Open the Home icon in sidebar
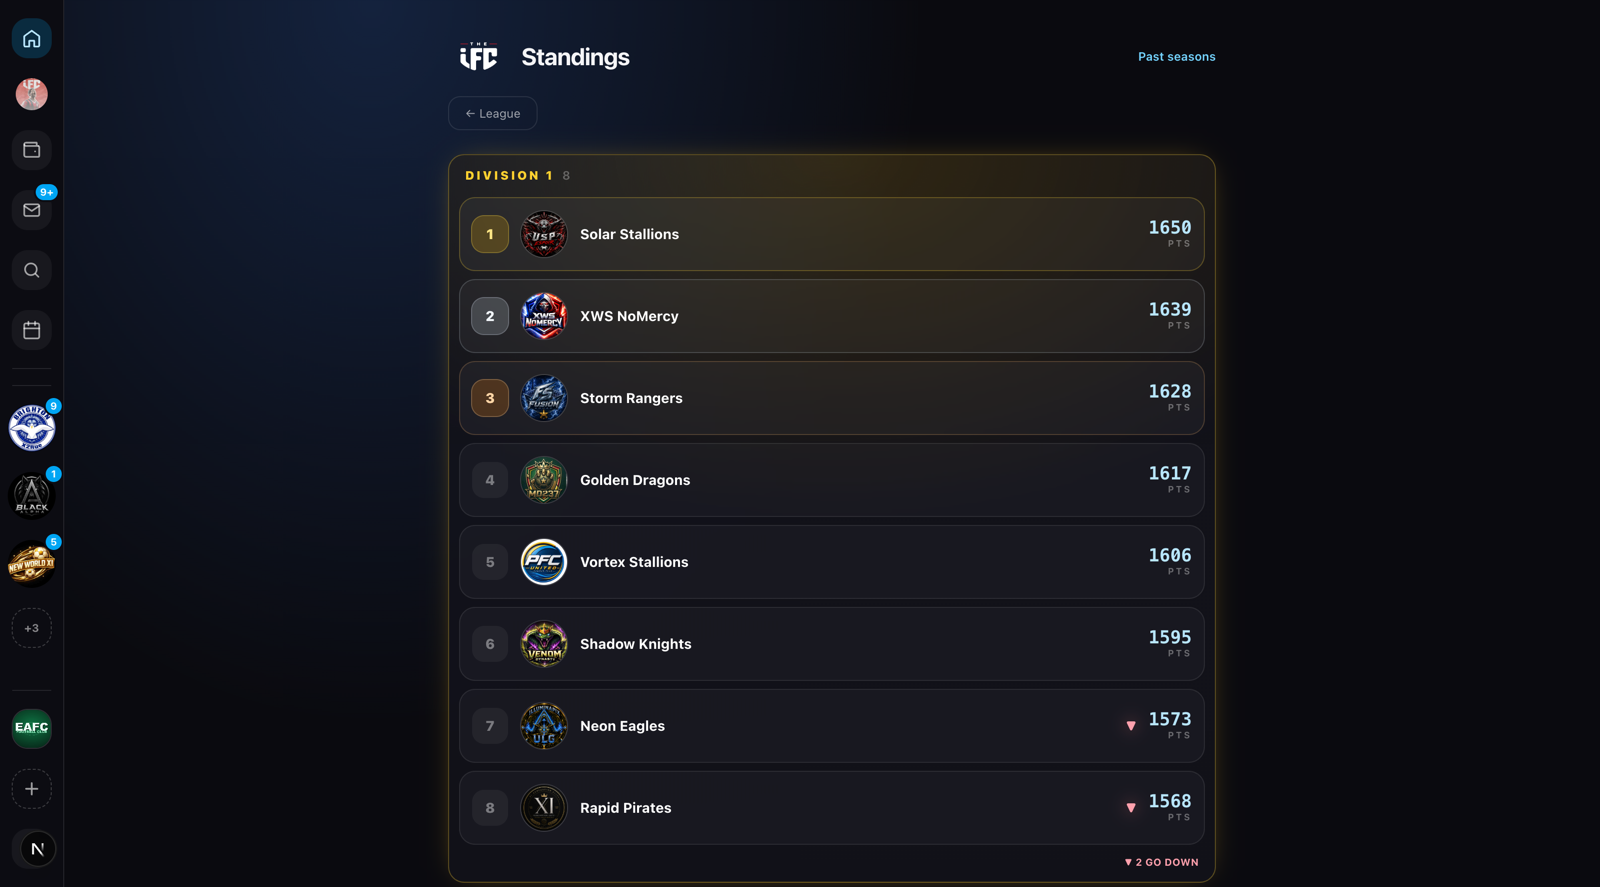Screen dimensions: 1600x887 tap(32, 39)
